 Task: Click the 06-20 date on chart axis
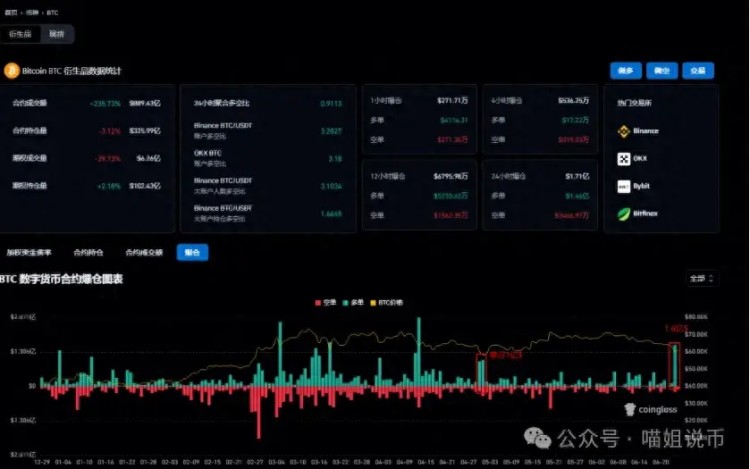(661, 462)
